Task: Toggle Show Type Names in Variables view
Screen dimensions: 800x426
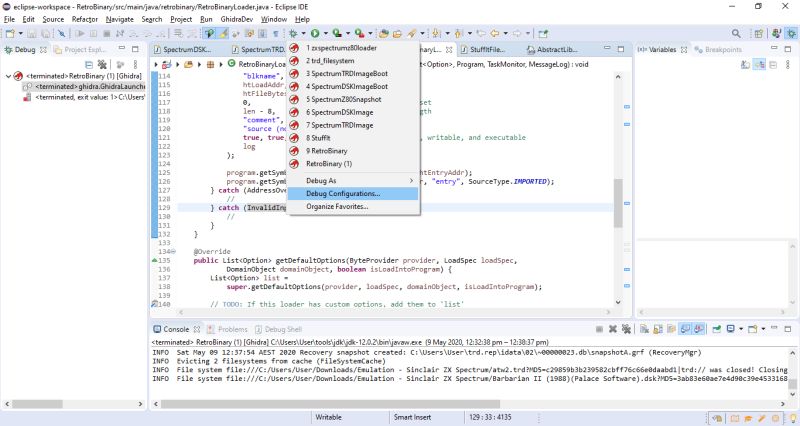Action: [745, 64]
